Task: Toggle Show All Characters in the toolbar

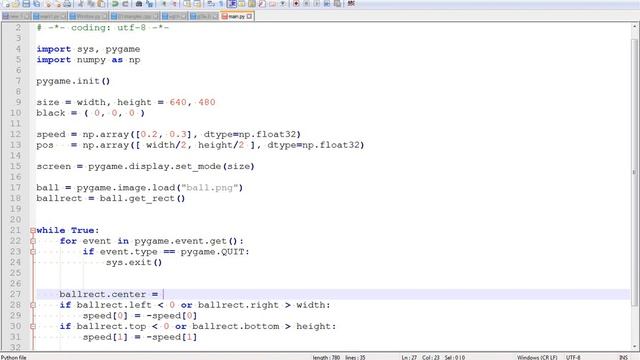Action: 221,4
